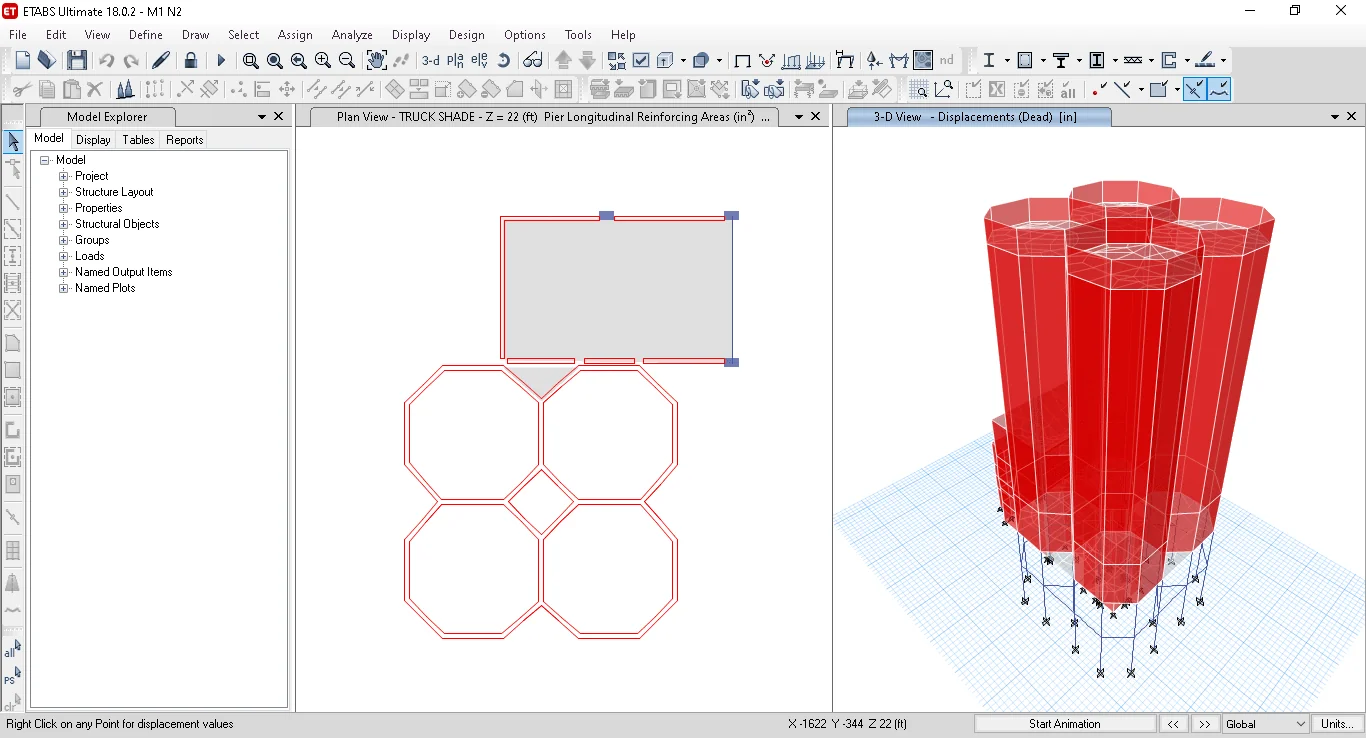Select the pointer Select Object tool

(x=13, y=142)
